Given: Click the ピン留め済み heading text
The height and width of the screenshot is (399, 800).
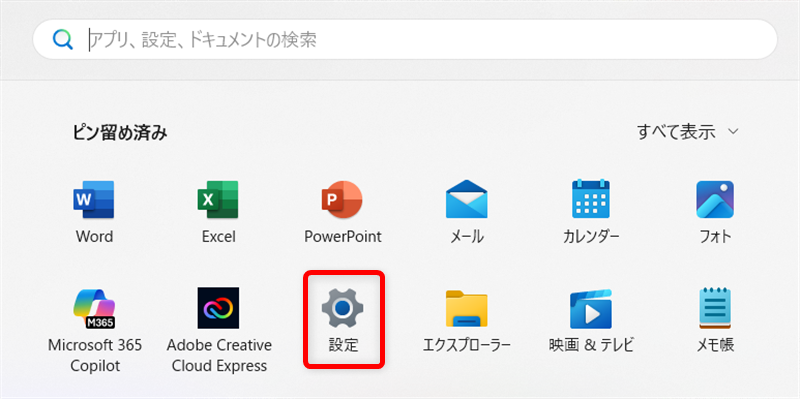Looking at the screenshot, I should click(120, 133).
